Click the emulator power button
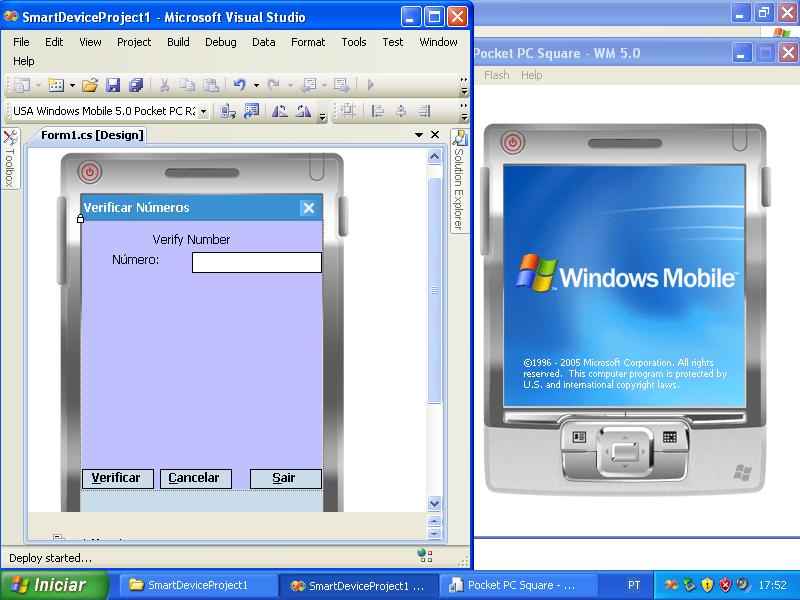Image resolution: width=800 pixels, height=600 pixels. tap(513, 142)
